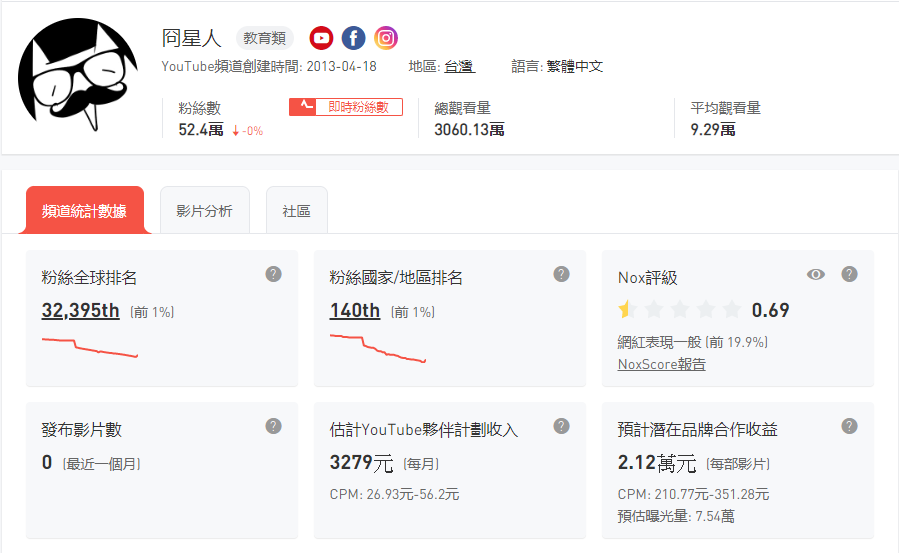Open the 台灣 region link

pos(459,66)
